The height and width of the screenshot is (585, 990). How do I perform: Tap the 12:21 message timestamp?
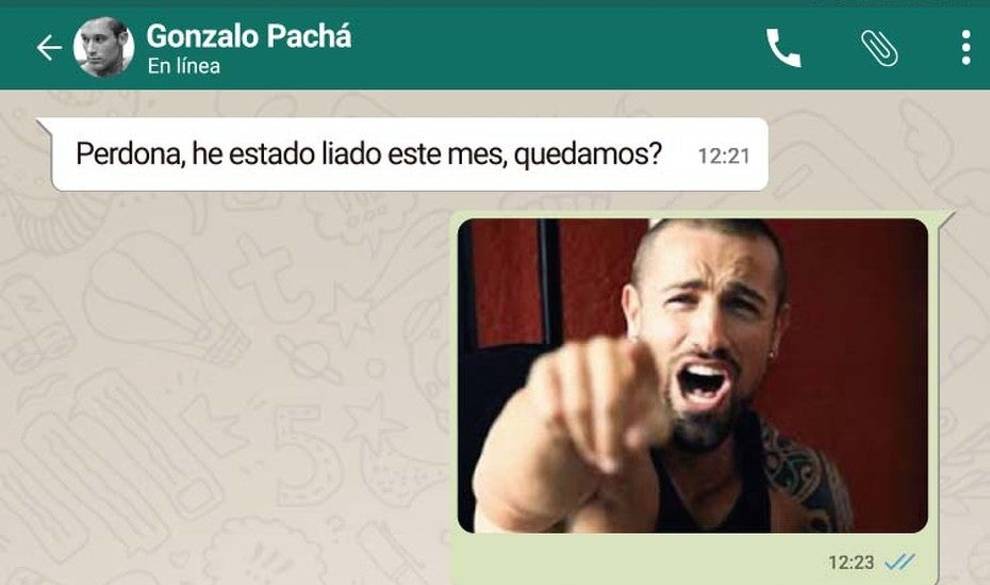pos(724,156)
